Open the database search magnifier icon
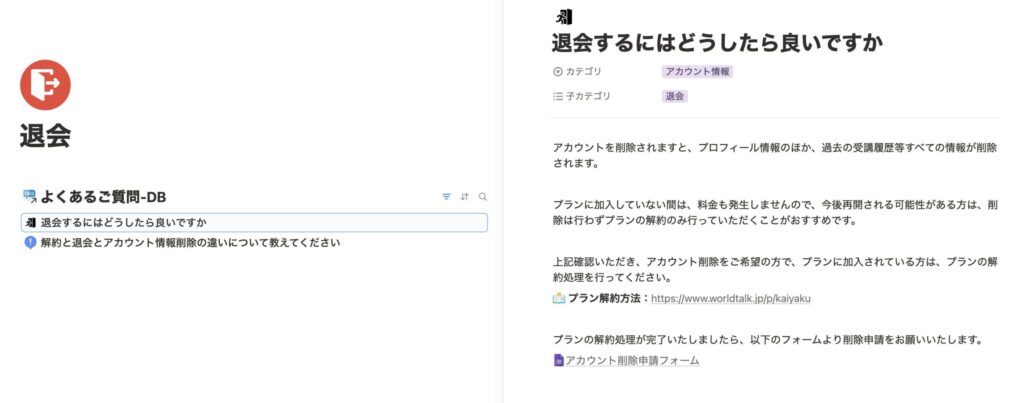This screenshot has height=403, width=1024. [x=483, y=197]
